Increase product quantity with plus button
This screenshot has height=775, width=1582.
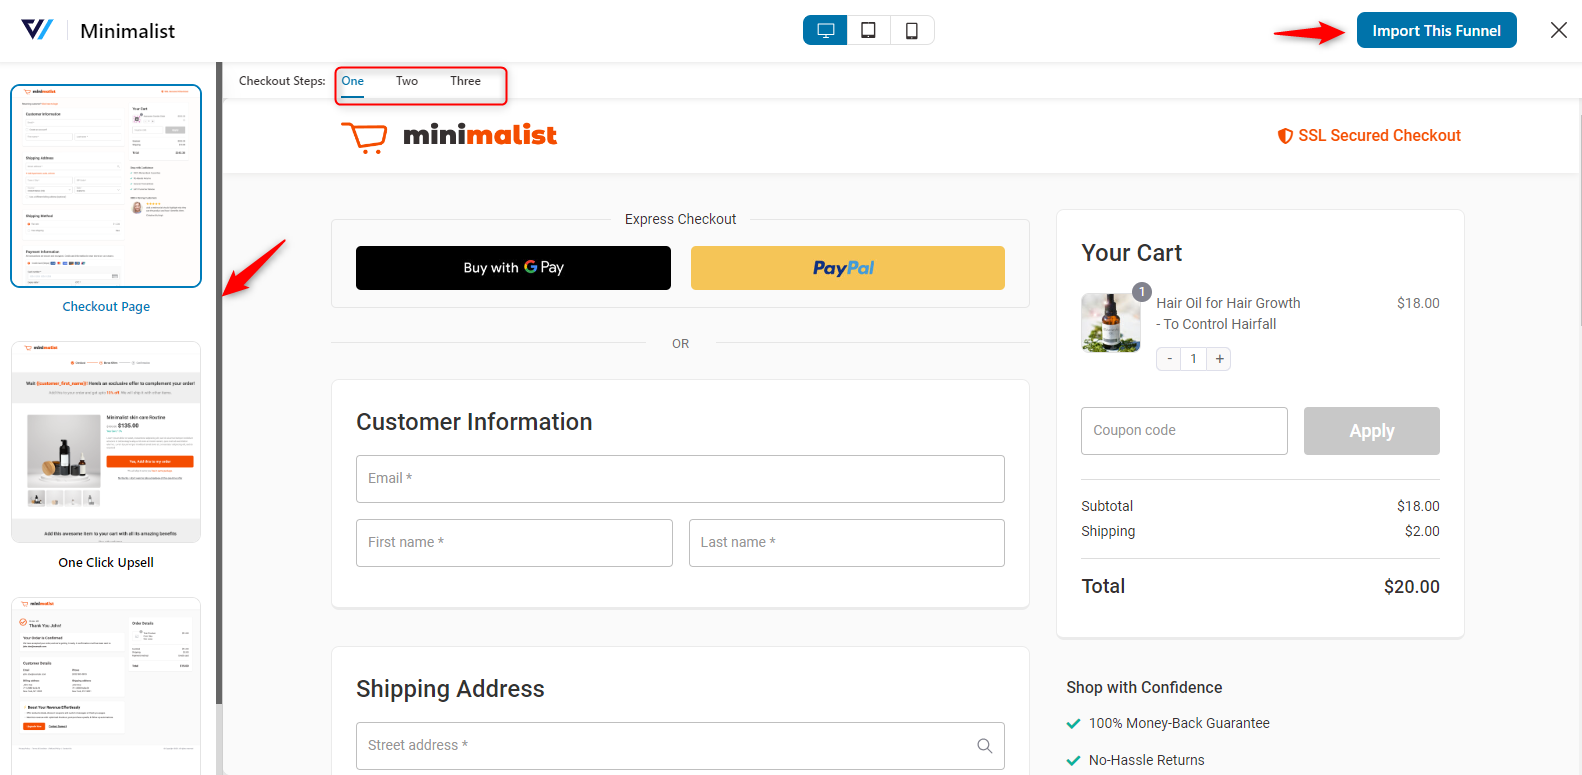pyautogui.click(x=1219, y=359)
